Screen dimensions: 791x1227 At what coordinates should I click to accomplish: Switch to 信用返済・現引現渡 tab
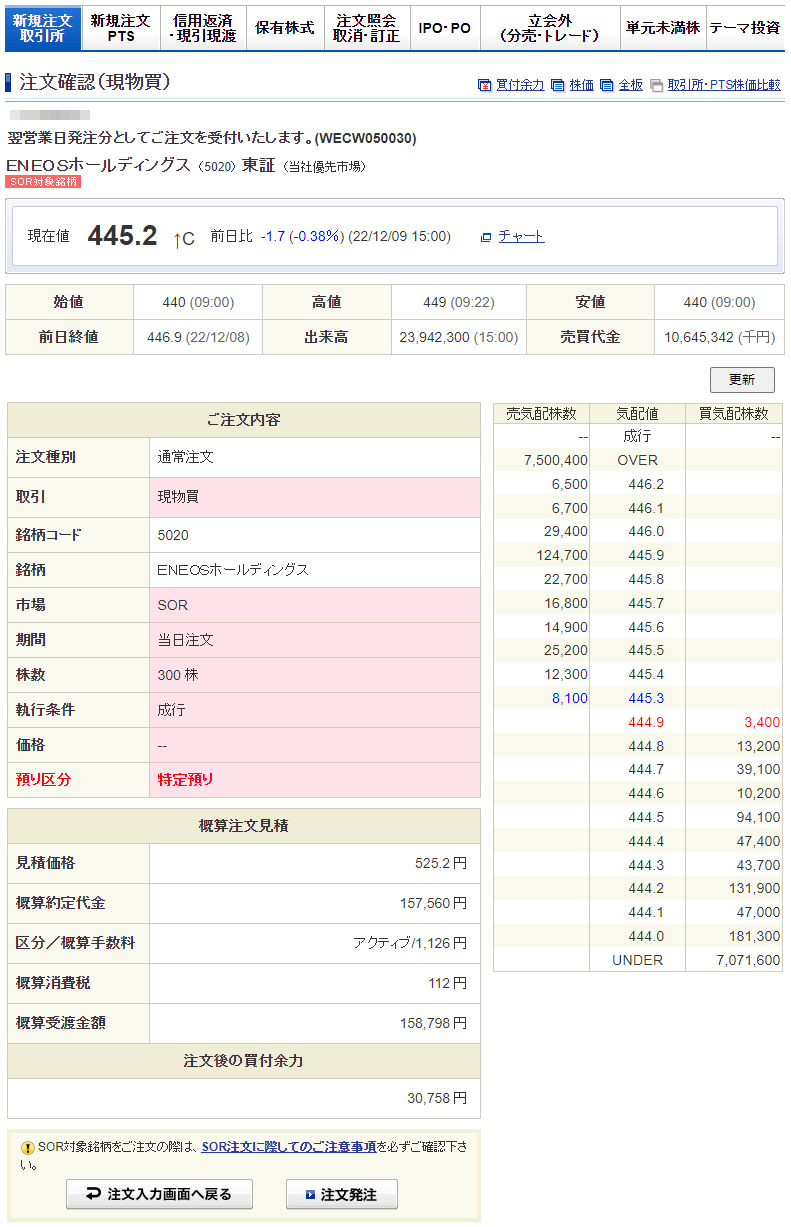203,28
